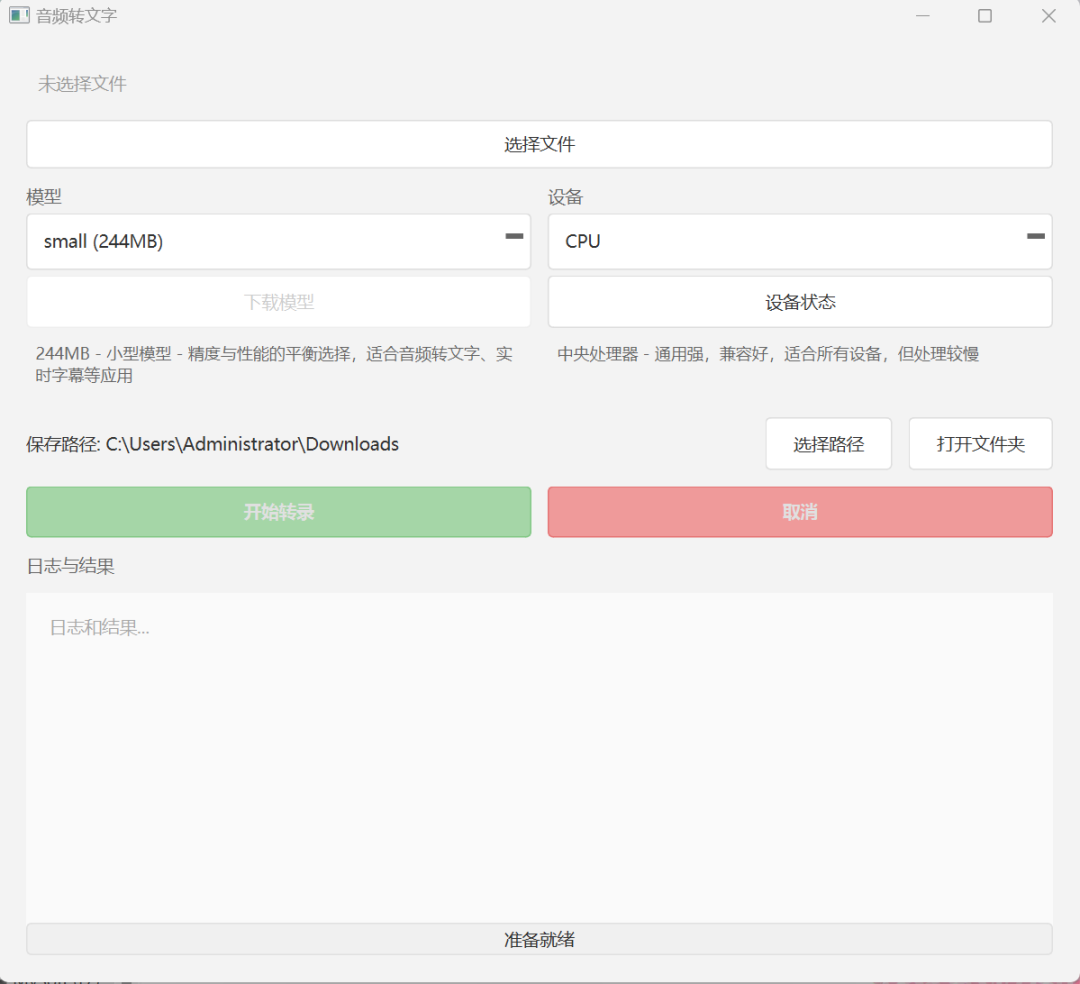Click the 设备 label

pos(565,197)
